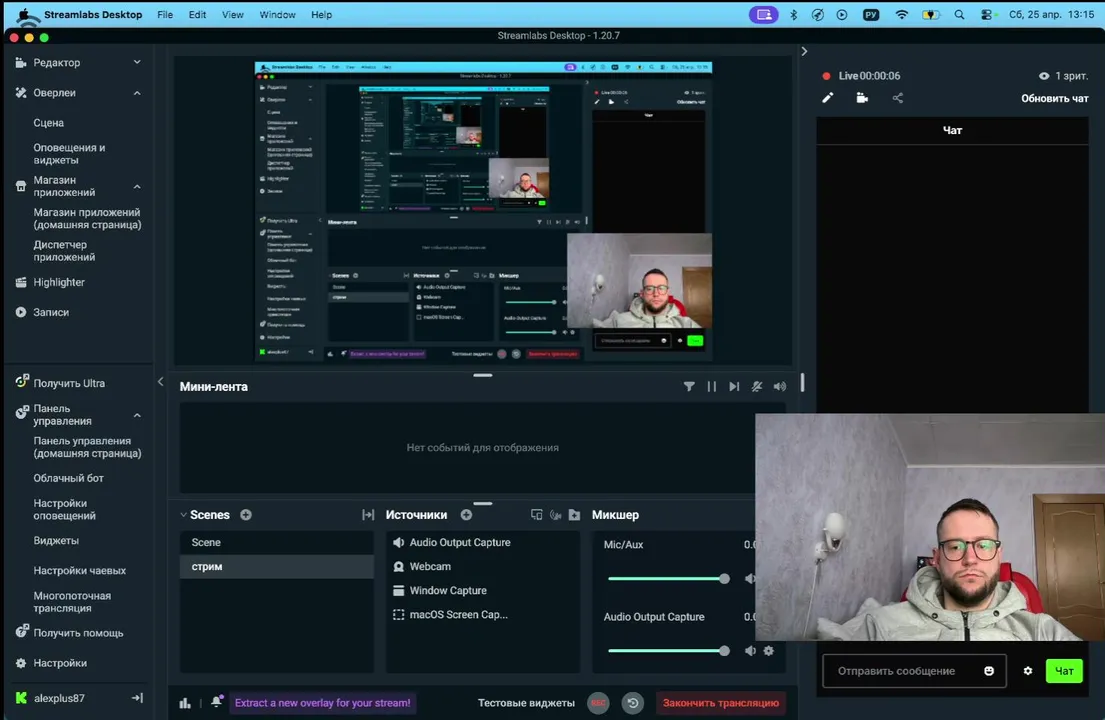The width and height of the screenshot is (1105, 720).
Task: Open the Scenes collection dropdown arrow
Action: pos(184,515)
